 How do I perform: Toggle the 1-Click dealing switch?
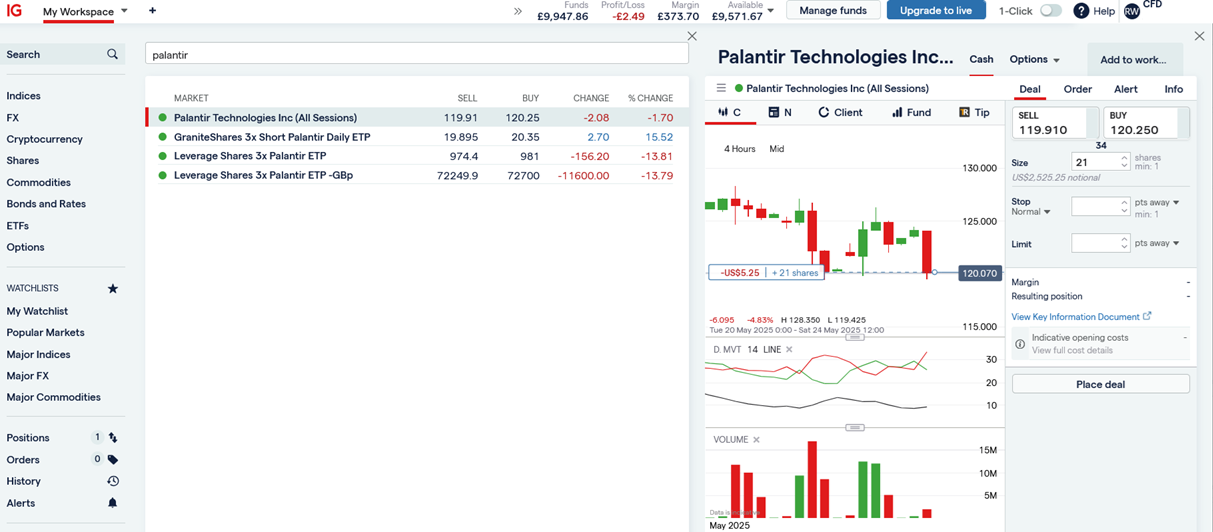coord(1050,11)
